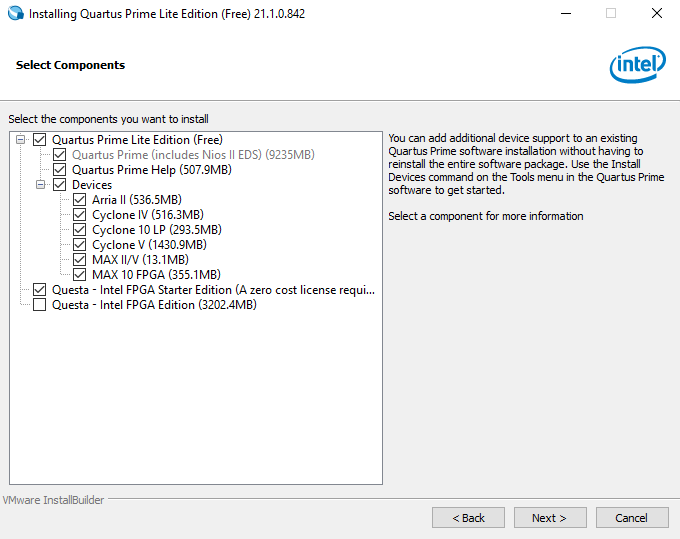Select the MAX II/V (13.1MB) label

[x=140, y=259]
